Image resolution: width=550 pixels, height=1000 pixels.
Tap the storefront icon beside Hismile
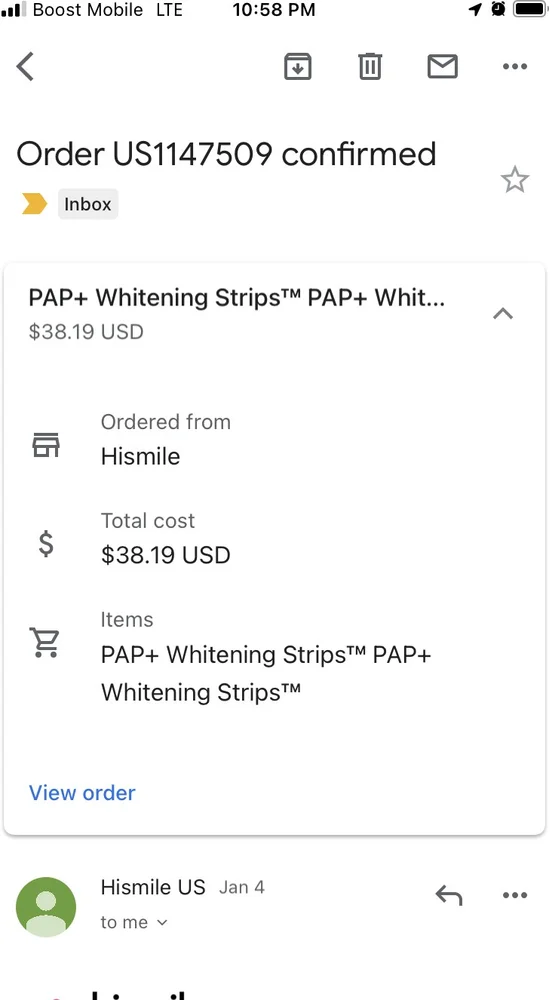point(46,445)
